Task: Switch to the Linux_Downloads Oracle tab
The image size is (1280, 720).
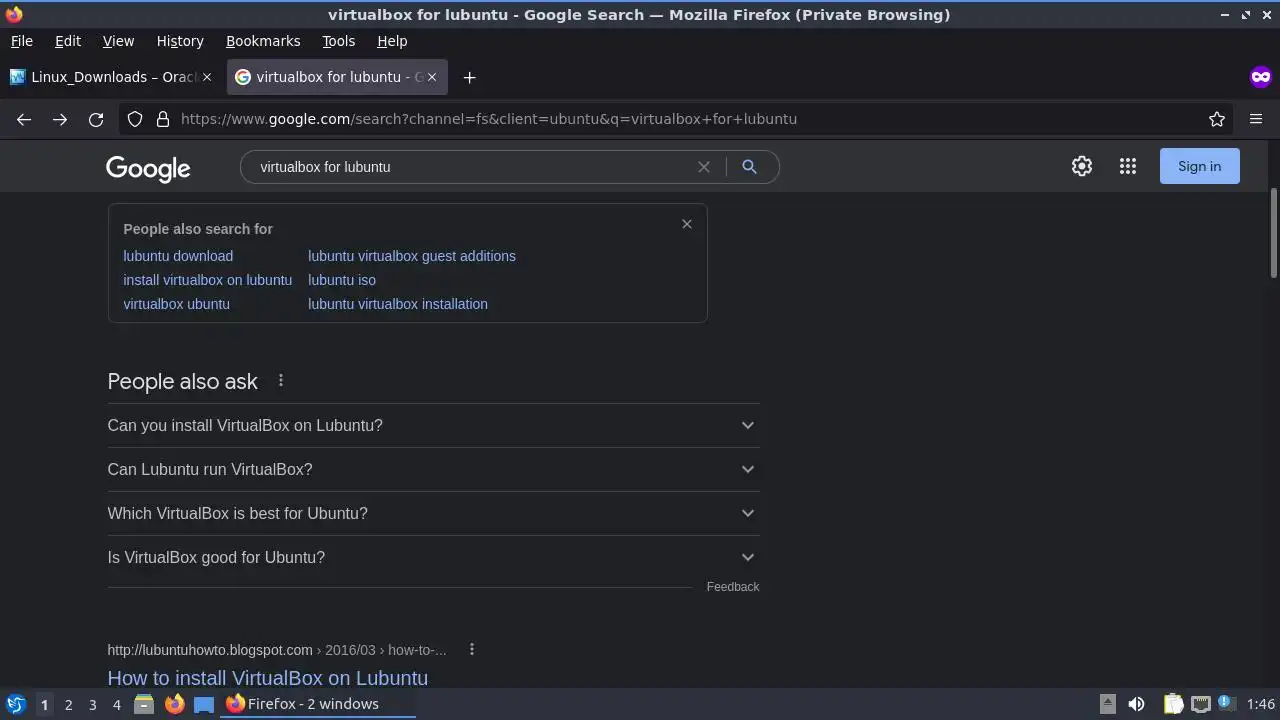Action: (110, 77)
